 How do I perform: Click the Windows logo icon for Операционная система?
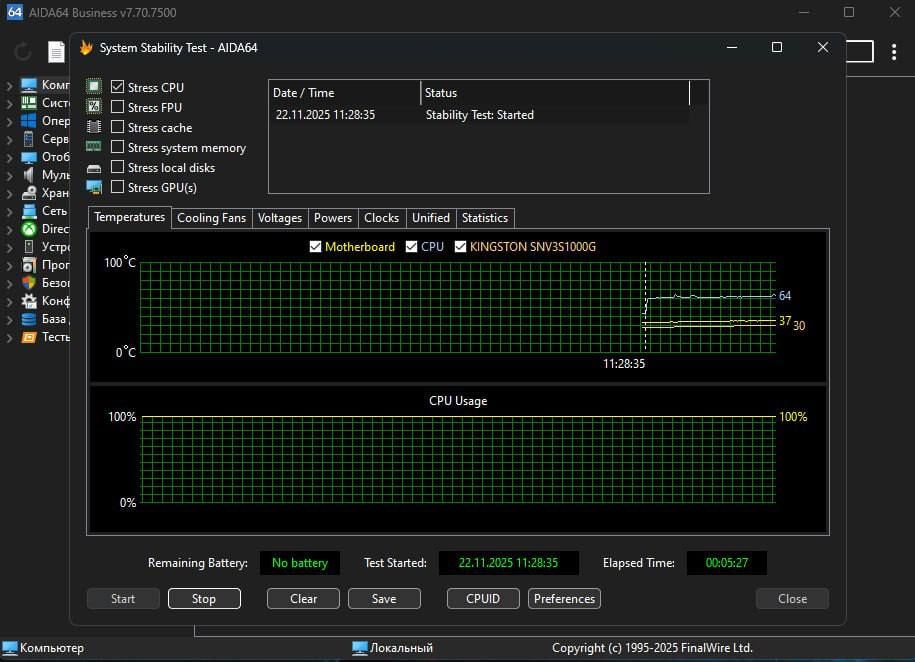click(29, 121)
